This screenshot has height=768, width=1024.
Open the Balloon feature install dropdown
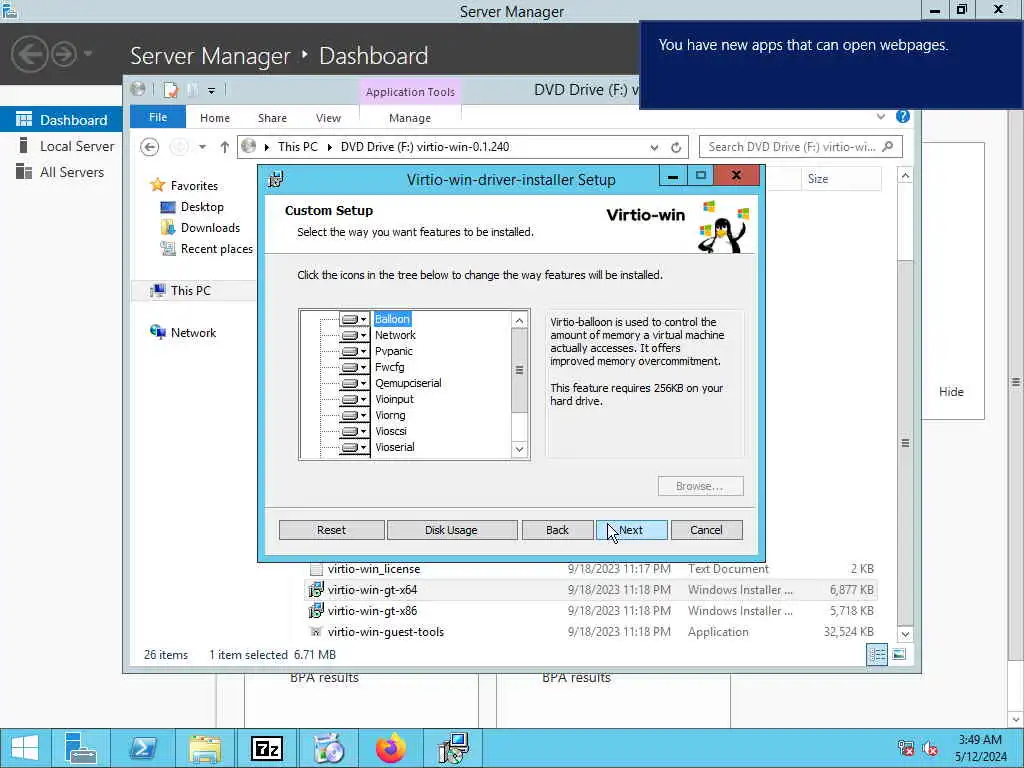click(x=354, y=319)
